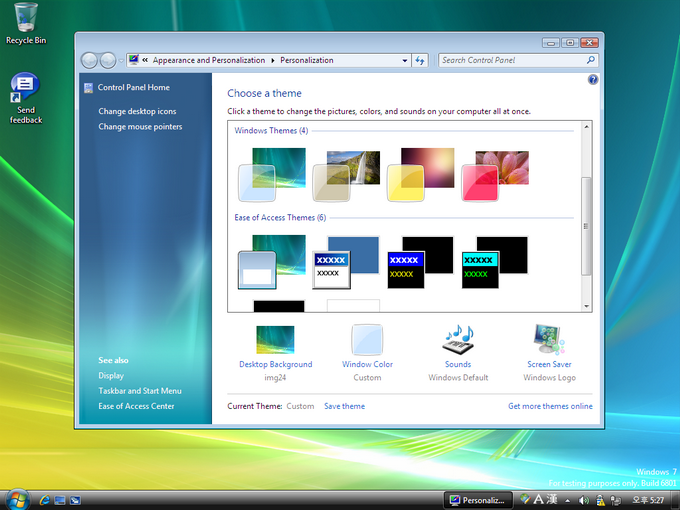Launch Internet Explorer from the taskbar
This screenshot has height=510, width=680.
pyautogui.click(x=45, y=500)
